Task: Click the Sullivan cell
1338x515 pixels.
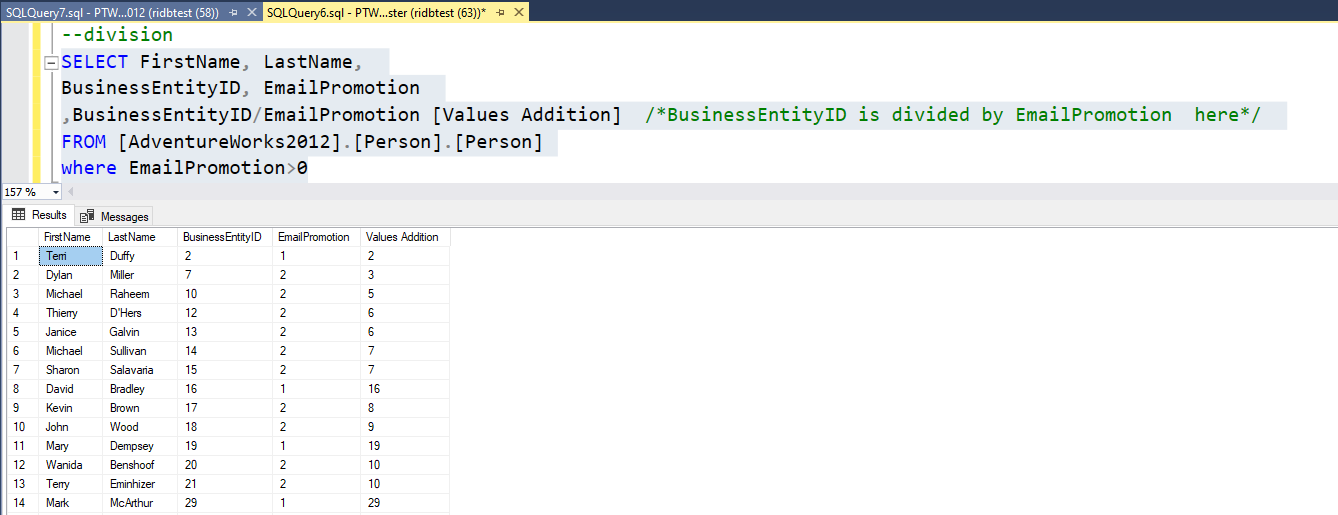Action: tap(140, 351)
